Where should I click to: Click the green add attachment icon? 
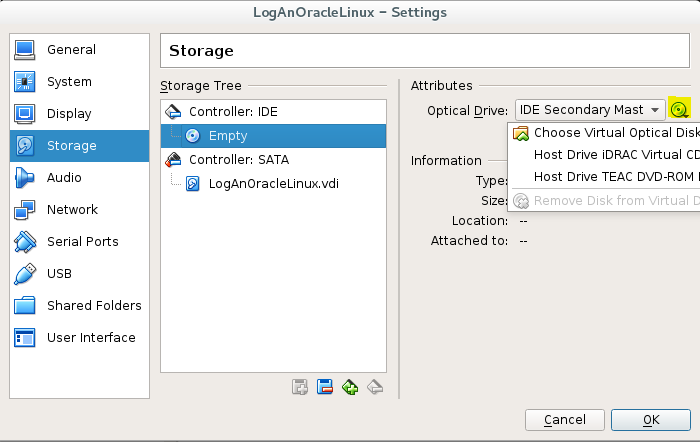point(350,387)
